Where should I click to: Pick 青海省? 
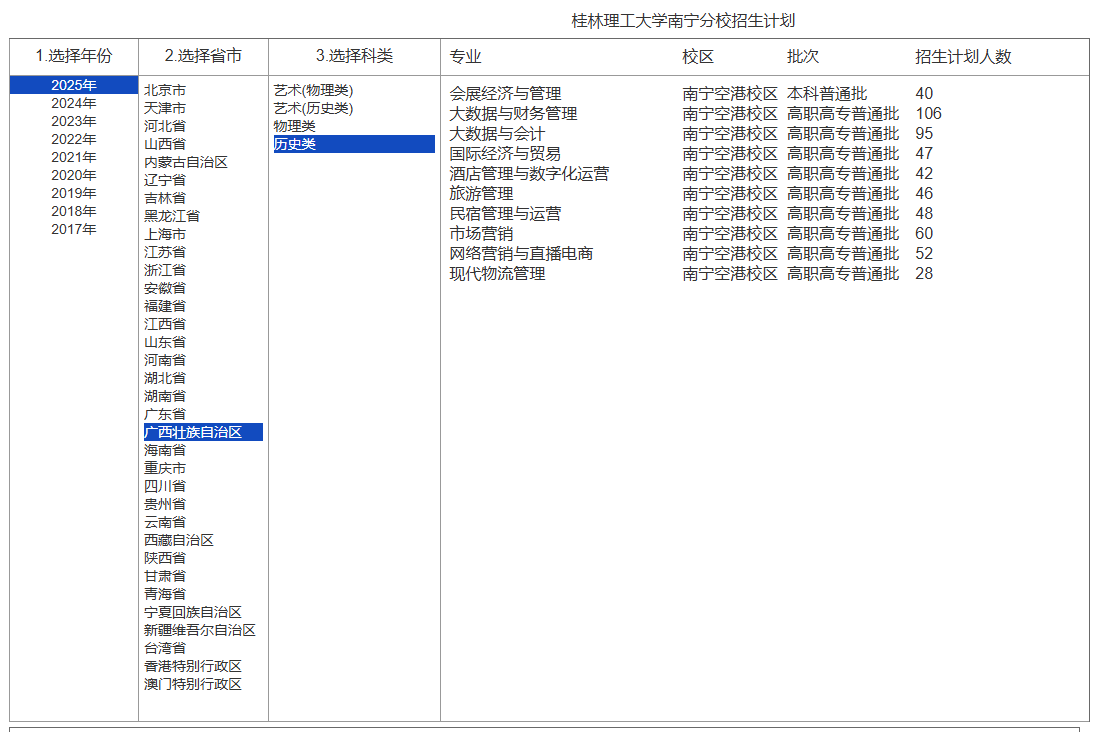(x=165, y=594)
